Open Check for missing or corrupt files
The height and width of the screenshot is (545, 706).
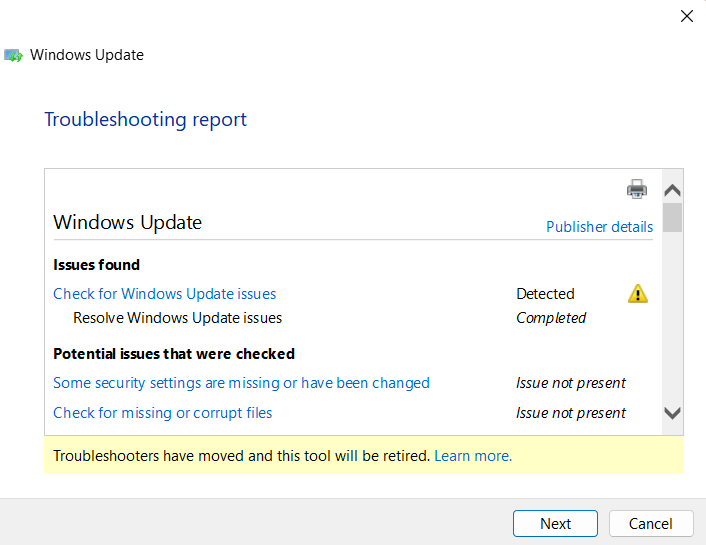click(163, 413)
